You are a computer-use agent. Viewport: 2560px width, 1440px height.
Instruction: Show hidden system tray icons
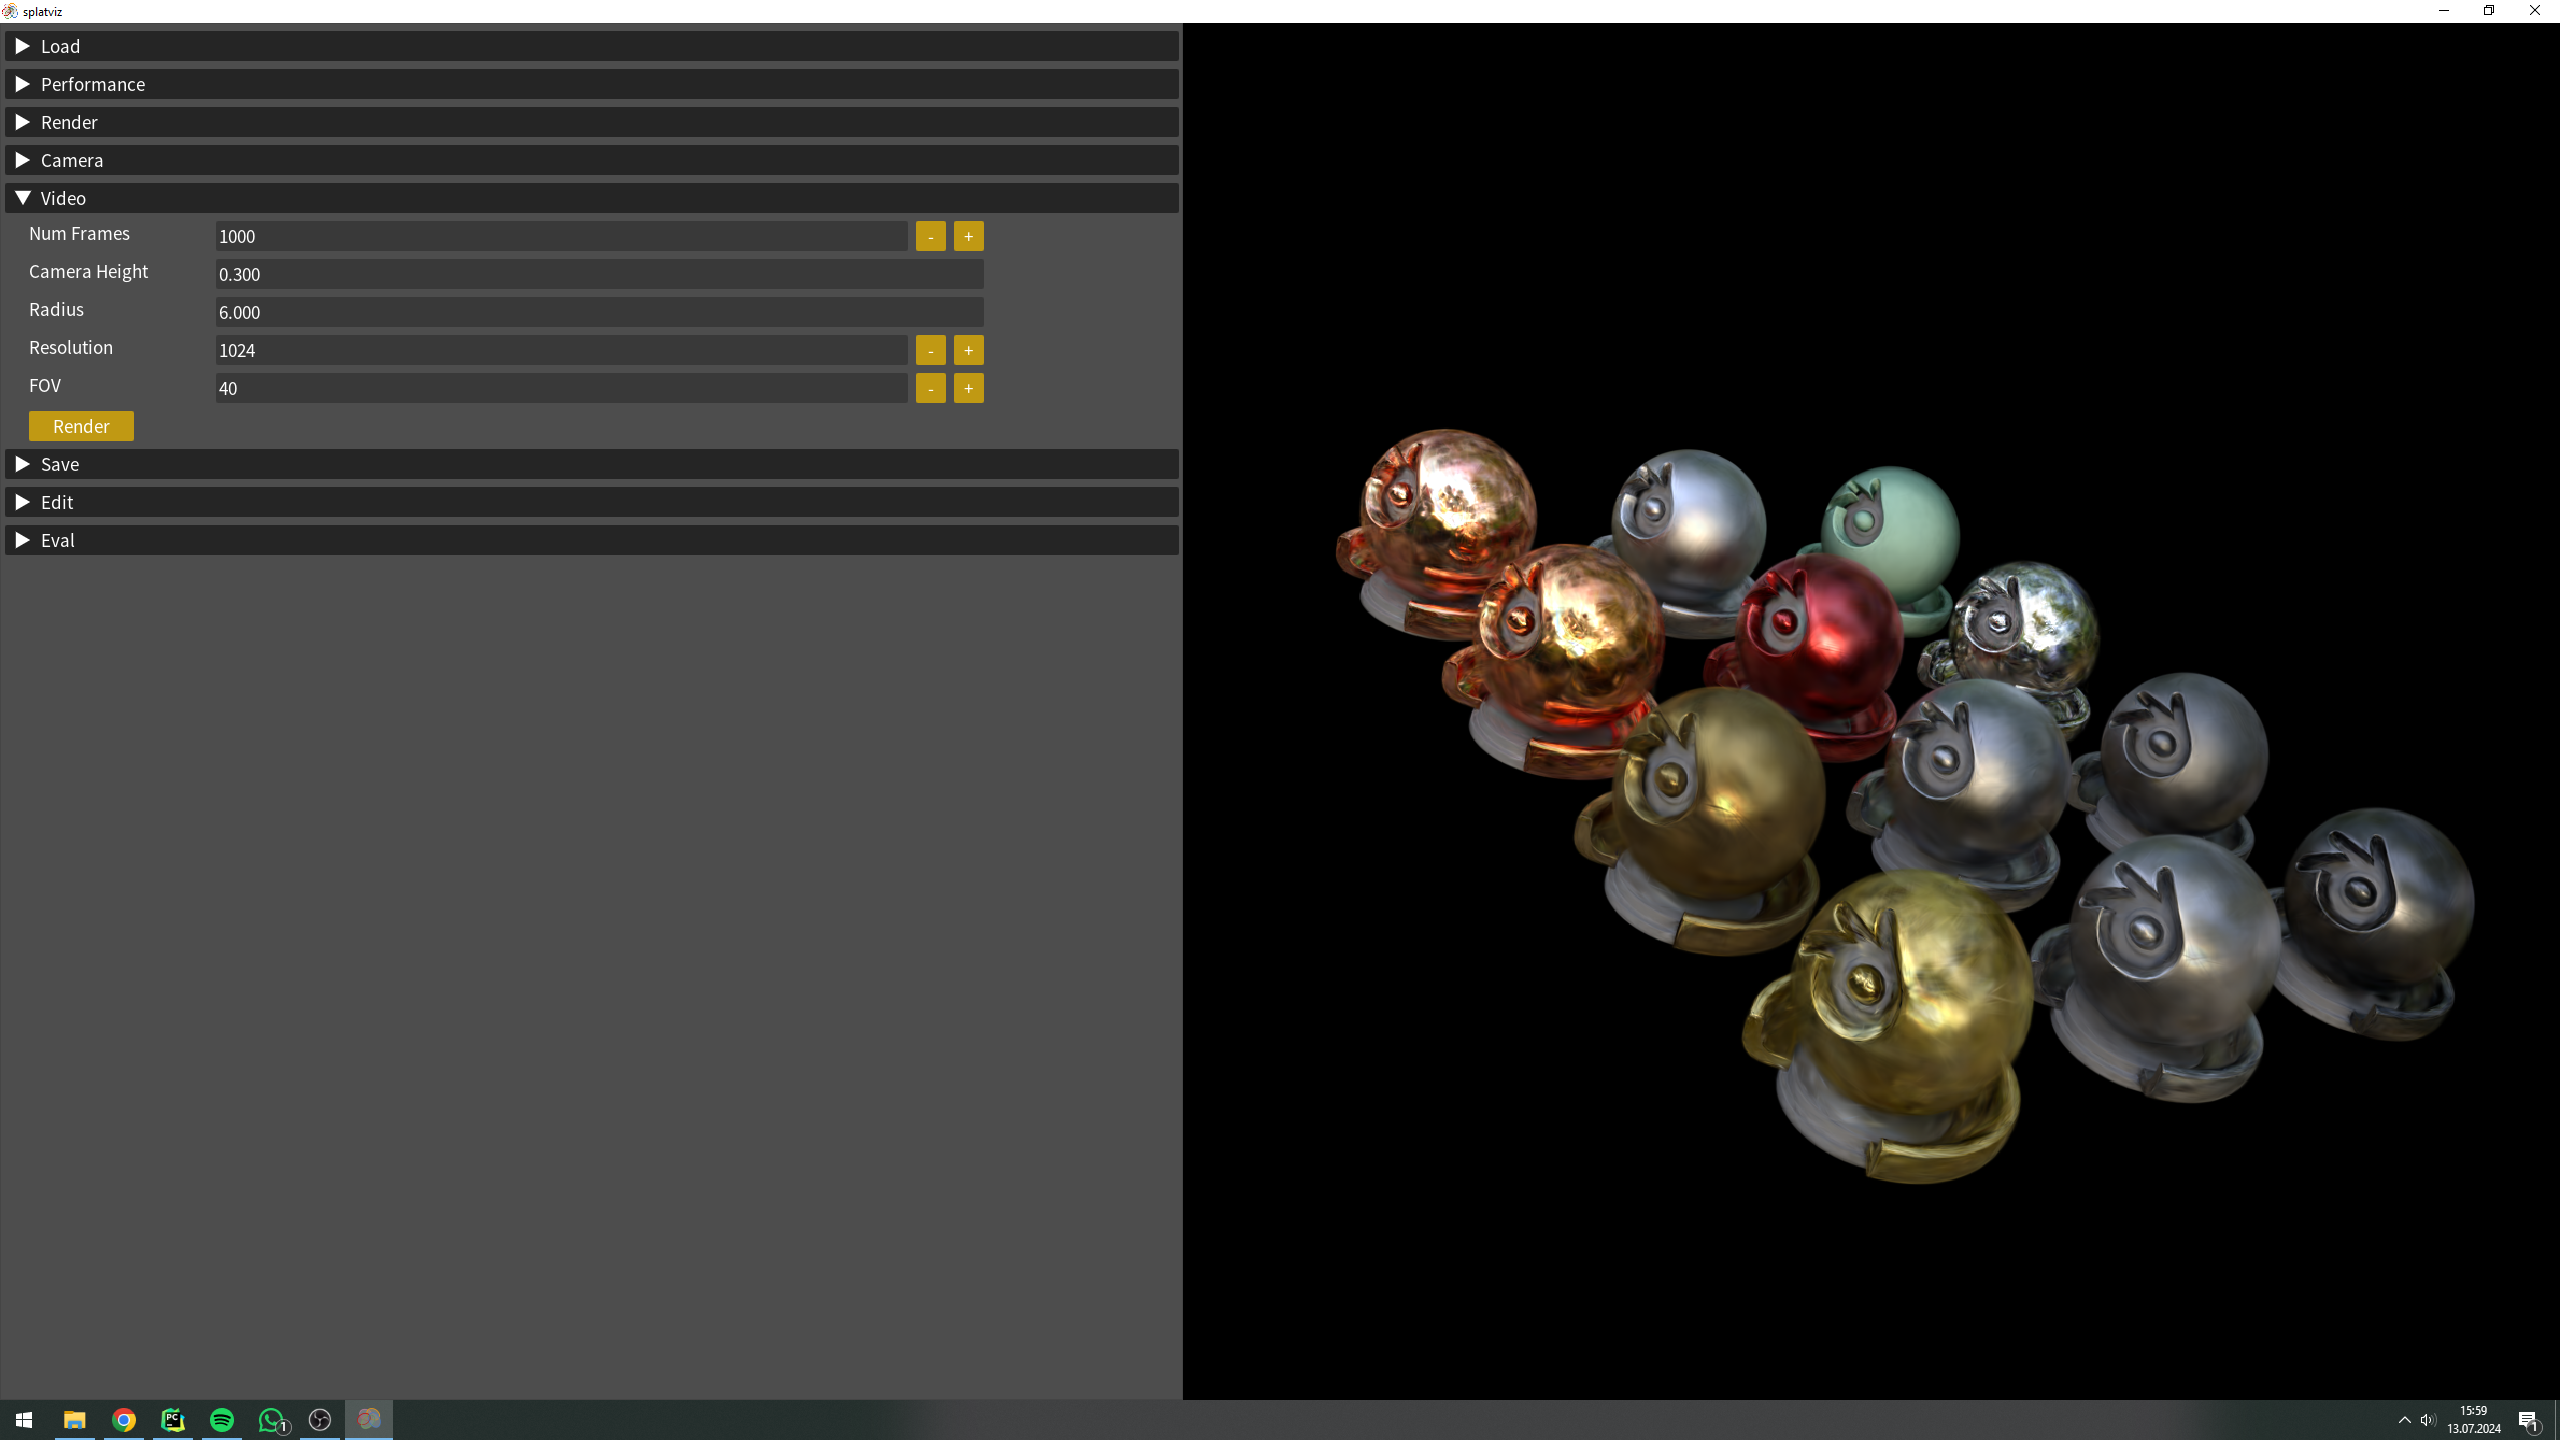tap(2405, 1420)
